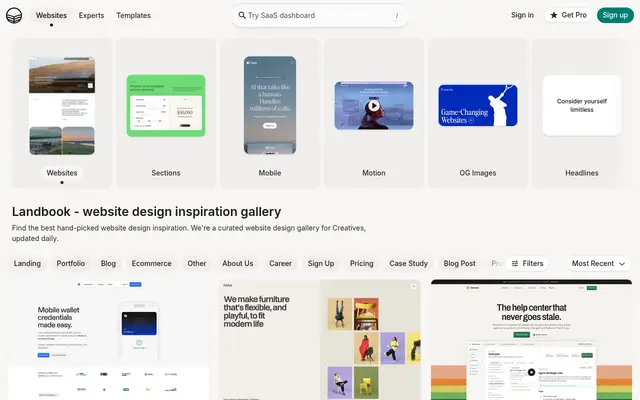Filter by Pricing category
The height and width of the screenshot is (400, 640).
362,264
